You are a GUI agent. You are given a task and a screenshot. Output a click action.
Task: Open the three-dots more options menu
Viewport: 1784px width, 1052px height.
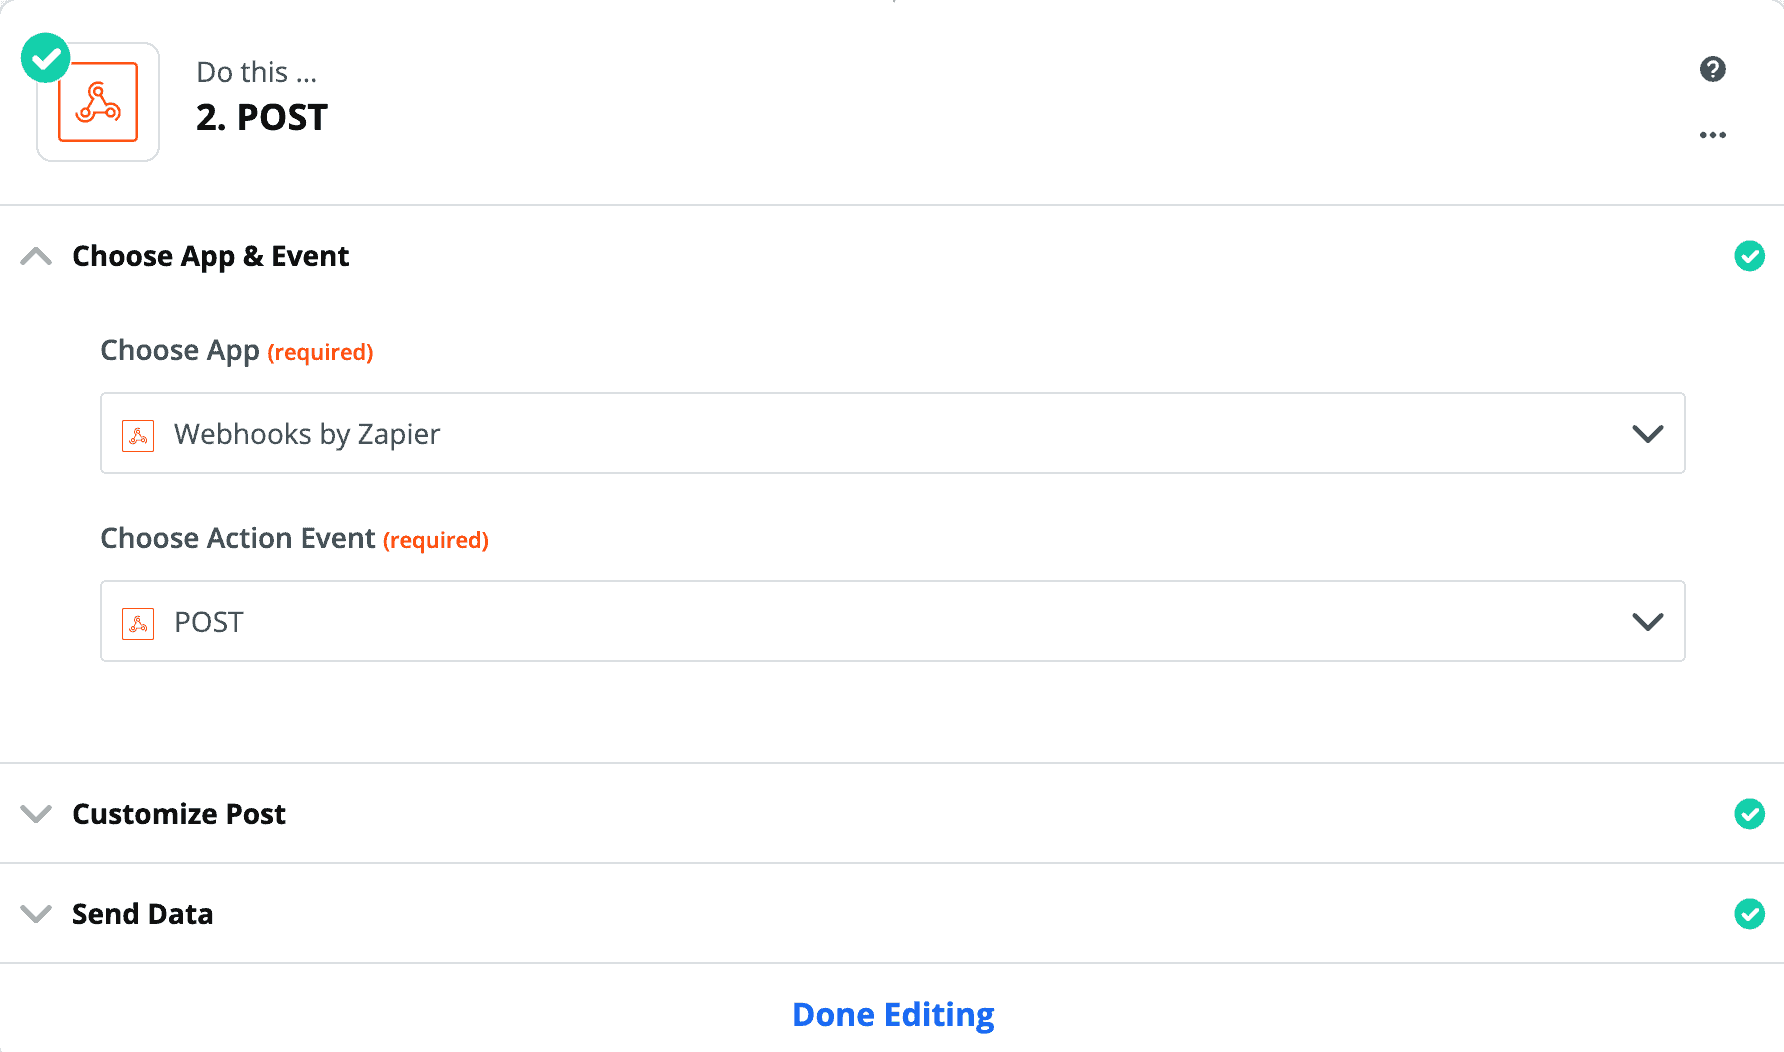coord(1713,135)
